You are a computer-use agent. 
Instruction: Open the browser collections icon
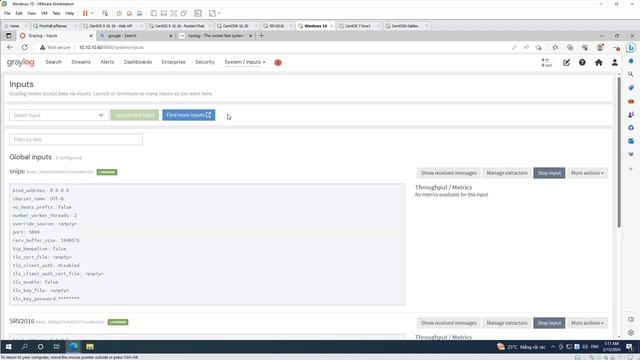pos(570,48)
